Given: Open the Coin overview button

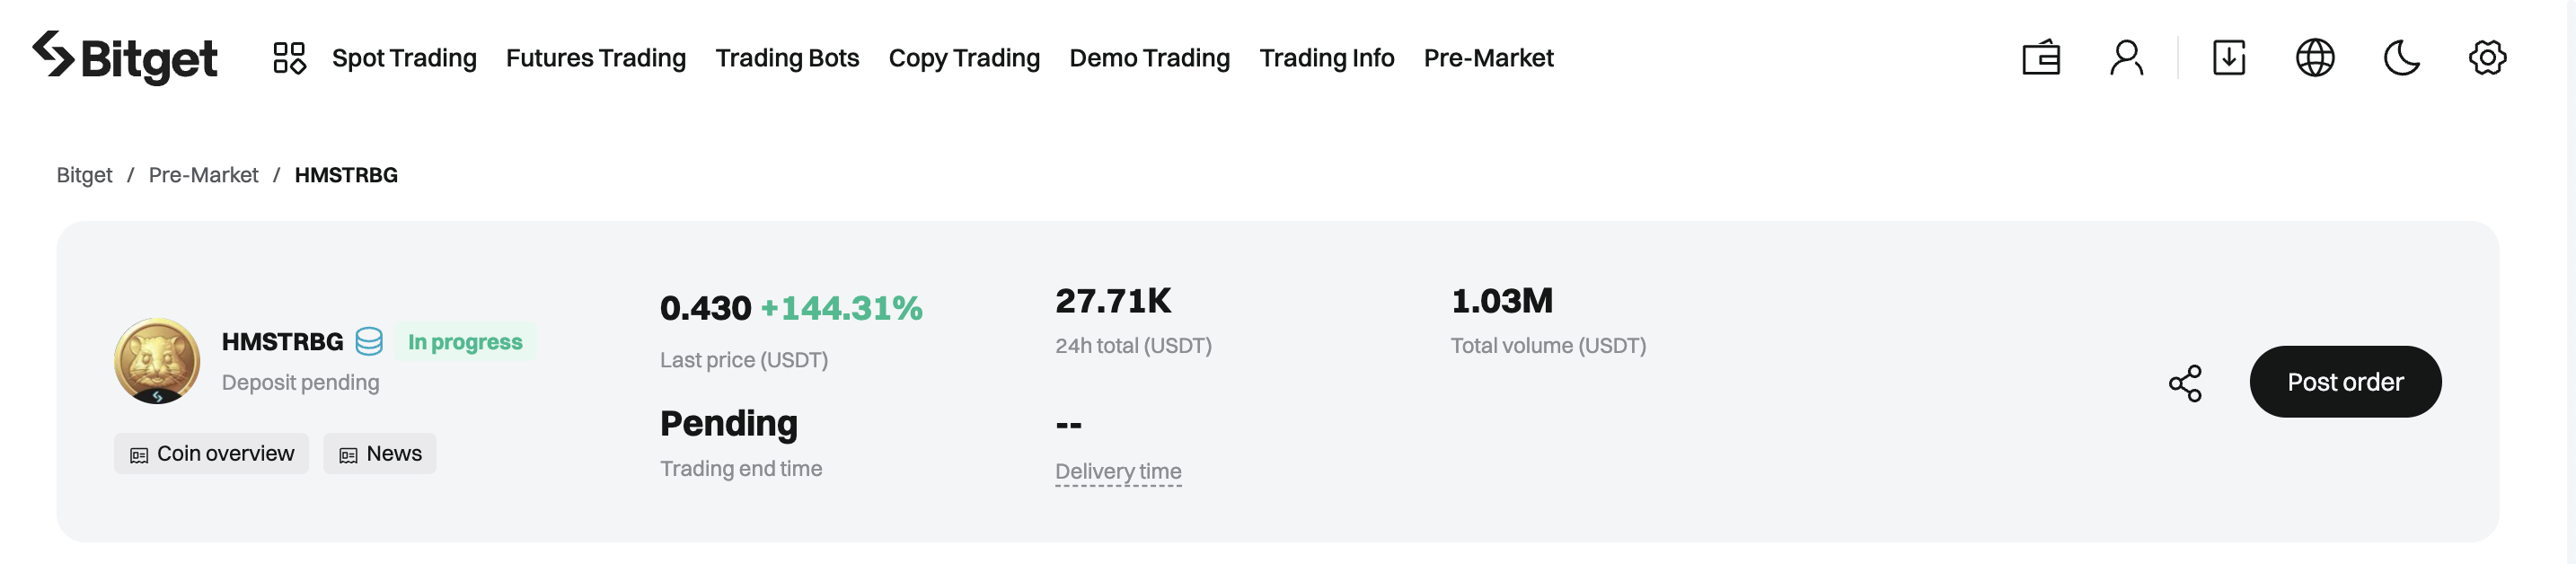Looking at the screenshot, I should [x=211, y=454].
